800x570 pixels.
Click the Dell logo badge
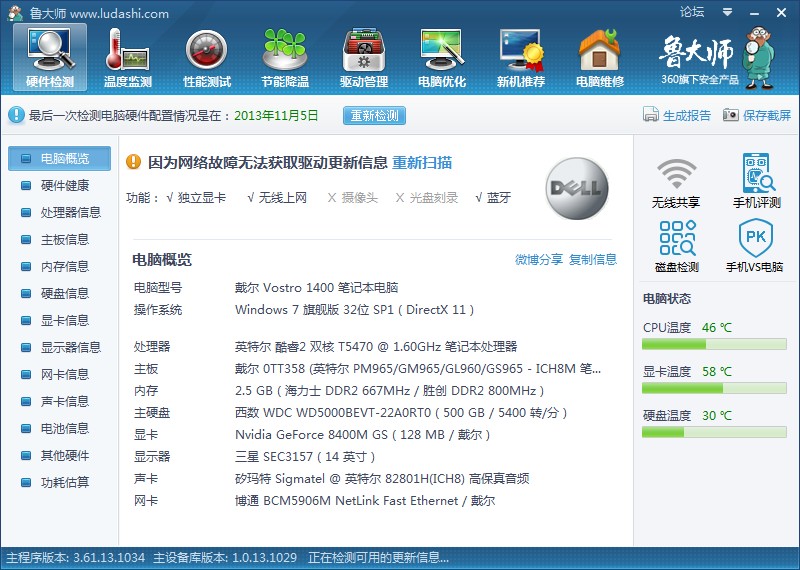pos(577,188)
